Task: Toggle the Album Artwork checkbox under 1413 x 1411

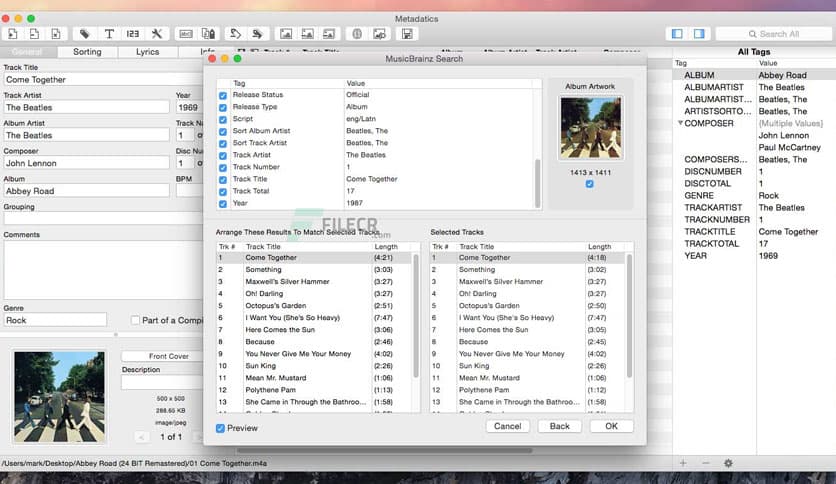Action: coord(590,184)
